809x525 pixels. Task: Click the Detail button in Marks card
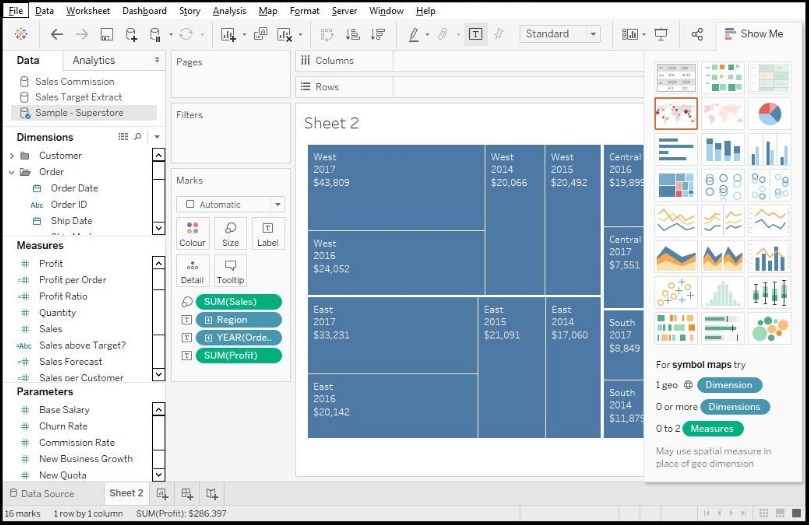[192, 271]
